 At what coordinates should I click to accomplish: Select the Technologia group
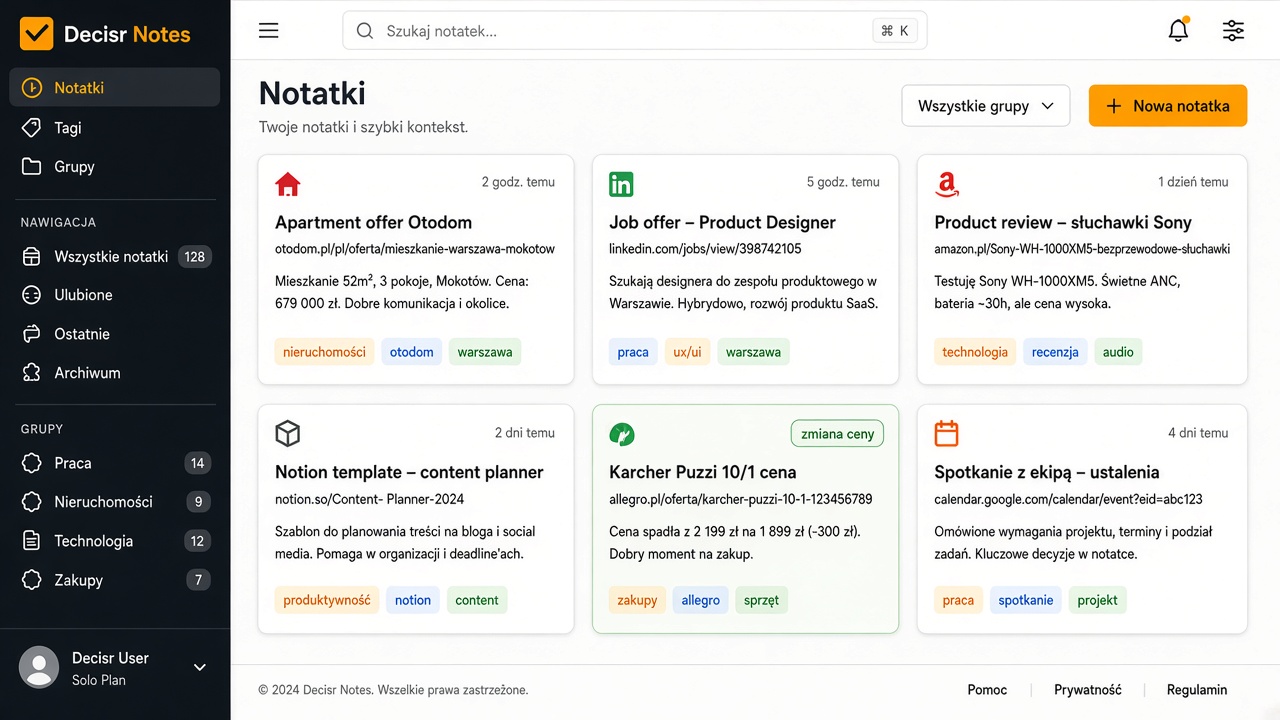click(x=115, y=541)
